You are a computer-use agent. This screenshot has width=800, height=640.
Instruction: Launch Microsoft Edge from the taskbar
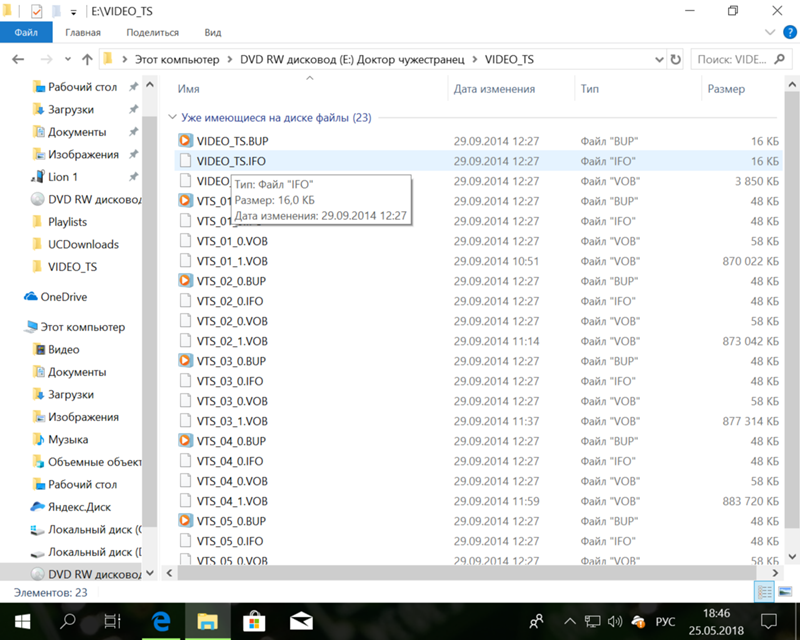[x=161, y=621]
